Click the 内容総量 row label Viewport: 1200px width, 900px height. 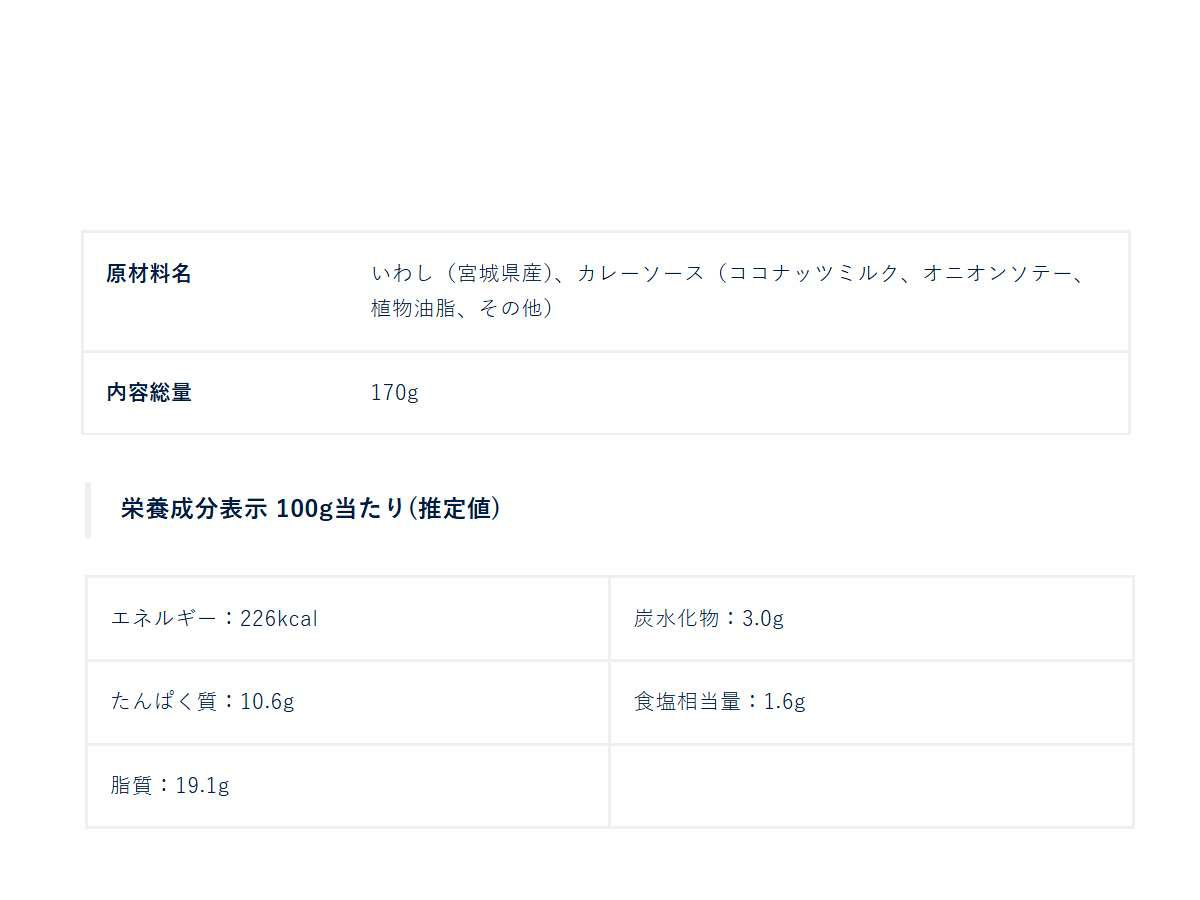click(x=149, y=393)
